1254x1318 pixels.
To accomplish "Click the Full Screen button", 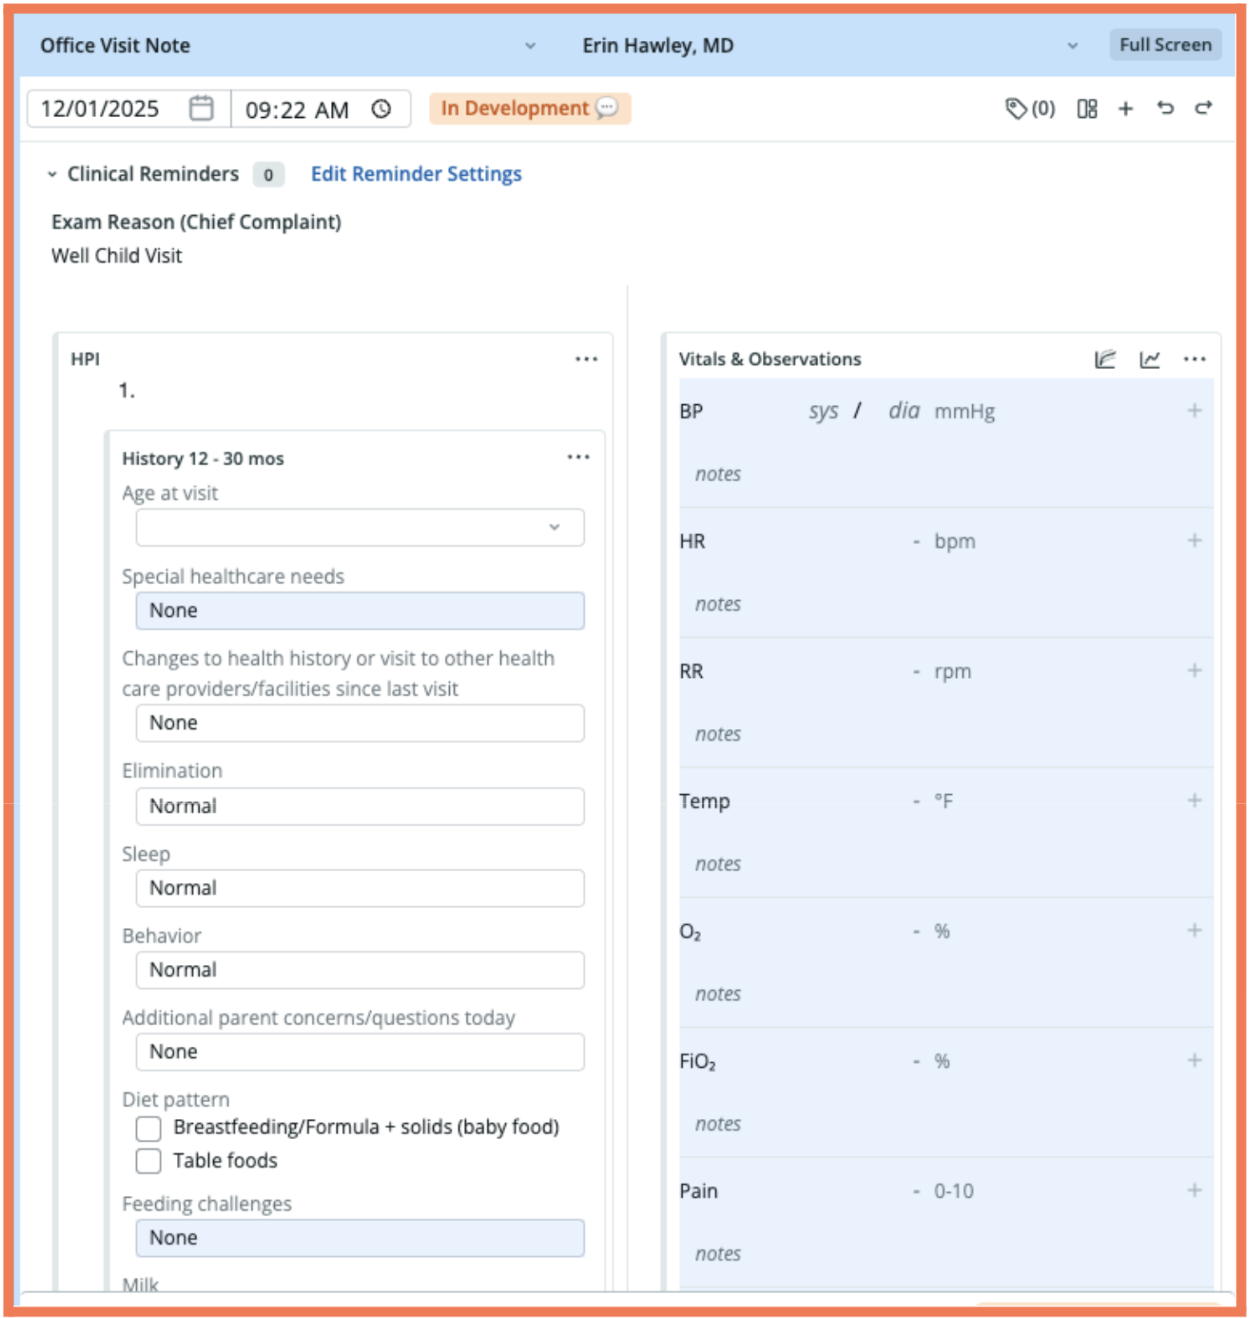I will [1165, 45].
